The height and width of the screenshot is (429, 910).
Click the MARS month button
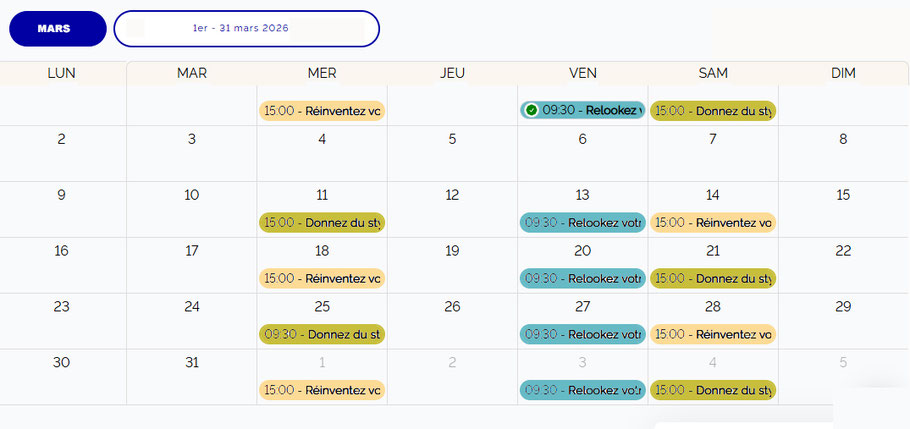[x=57, y=29]
